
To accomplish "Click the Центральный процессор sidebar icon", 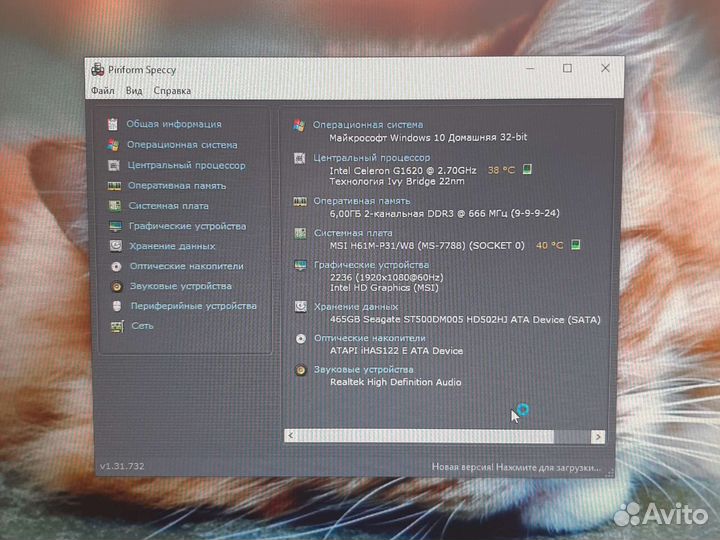I will point(113,165).
